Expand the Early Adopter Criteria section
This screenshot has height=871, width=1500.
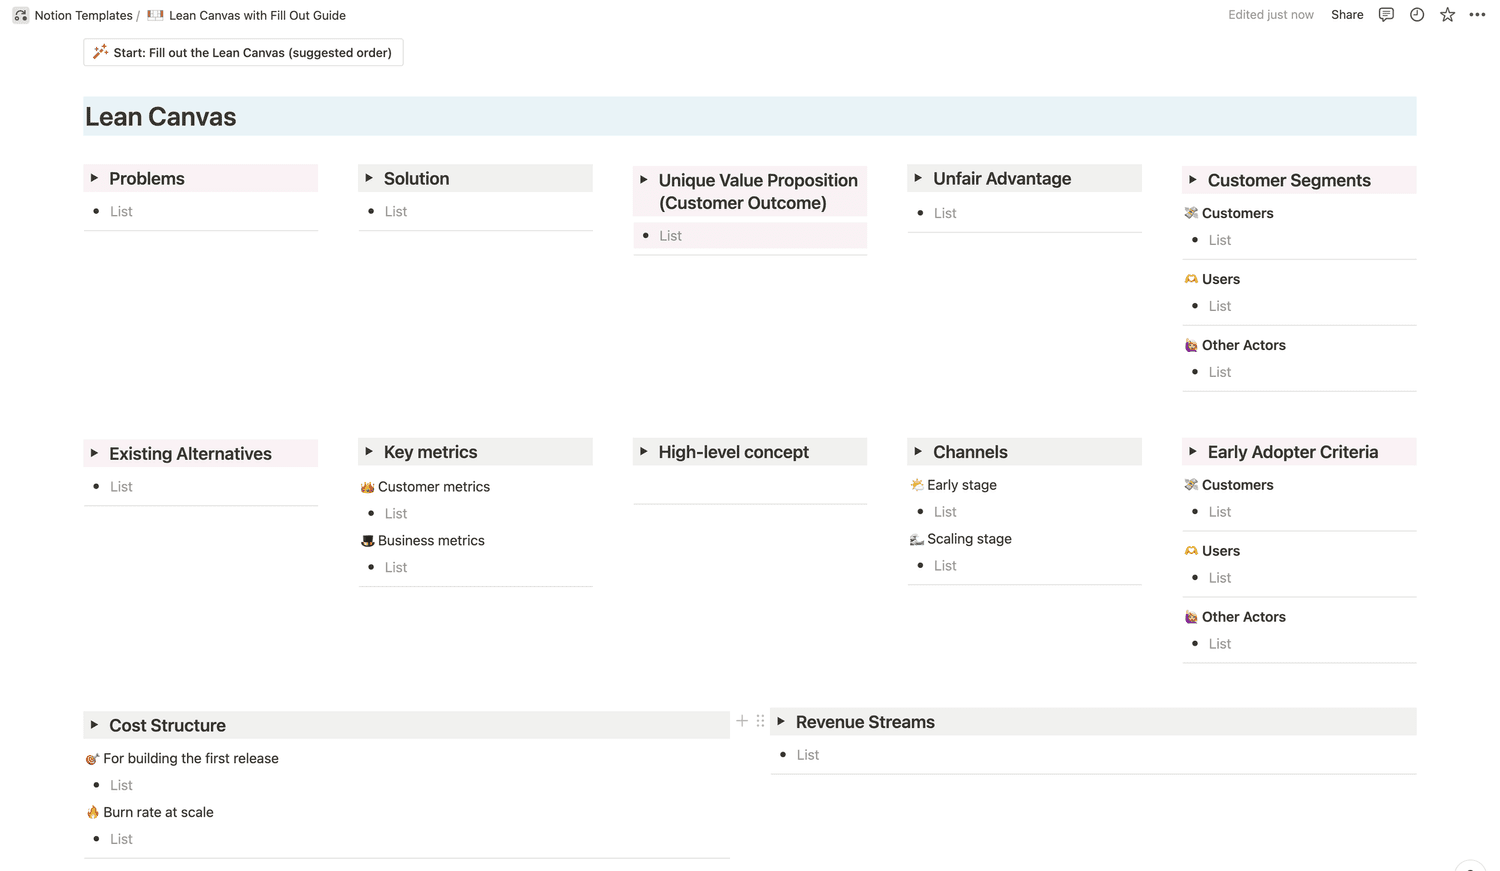tap(1195, 451)
